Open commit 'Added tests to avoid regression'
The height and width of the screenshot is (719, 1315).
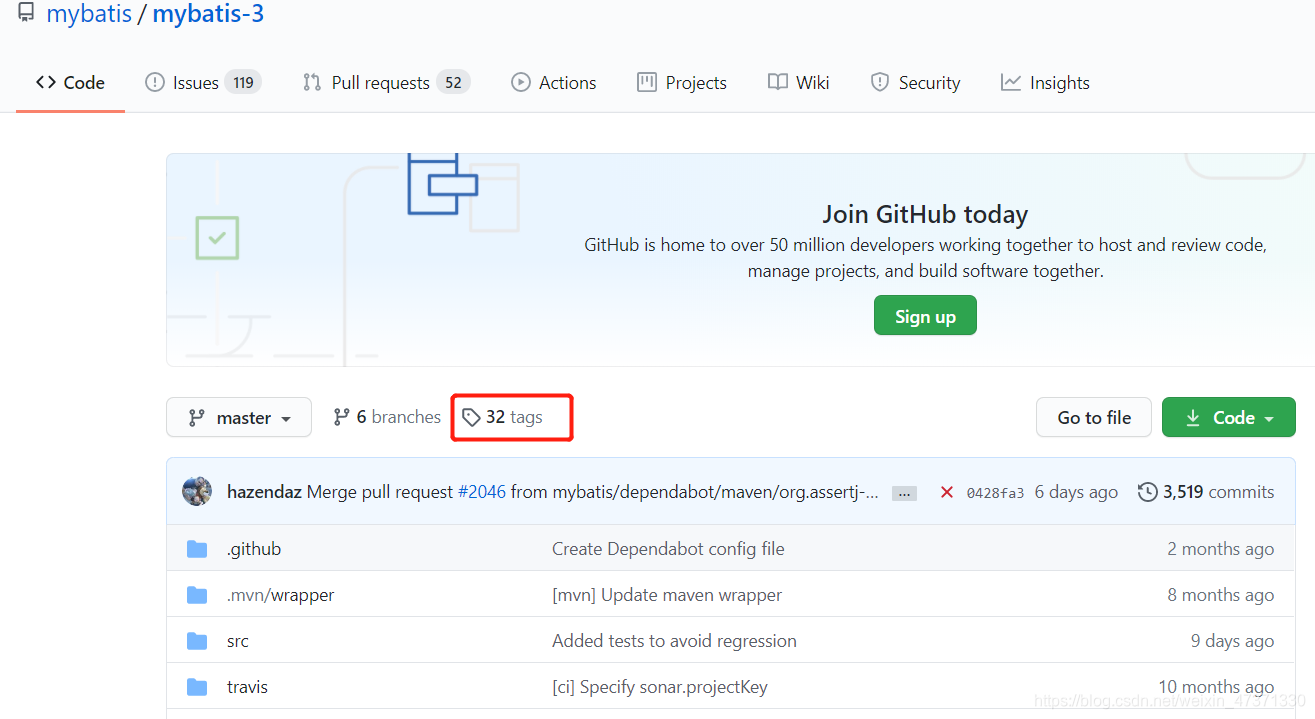pyautogui.click(x=674, y=641)
